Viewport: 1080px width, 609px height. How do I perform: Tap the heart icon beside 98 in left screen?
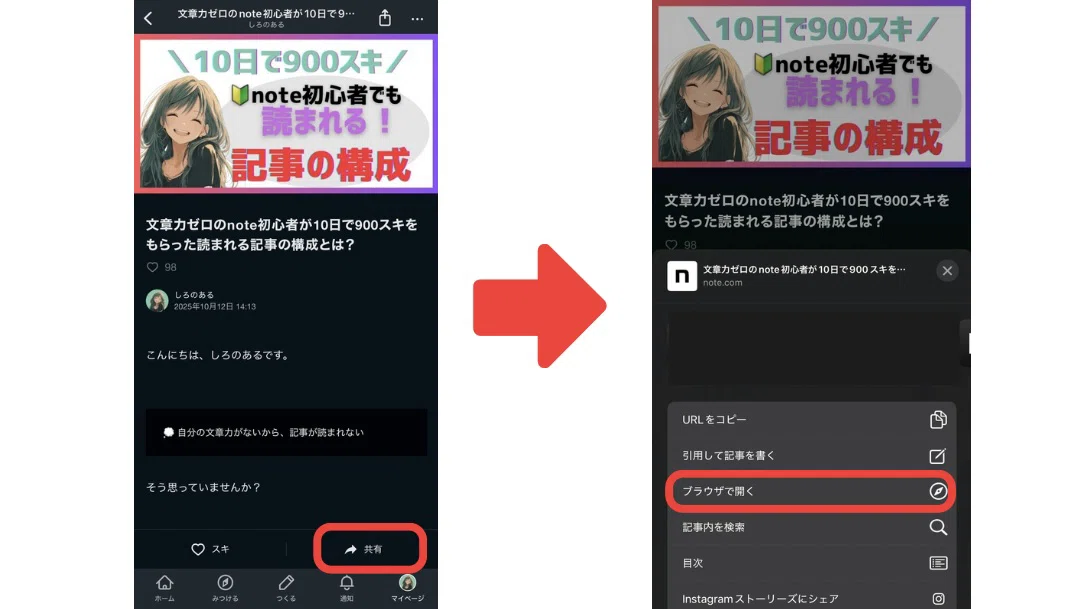152,267
